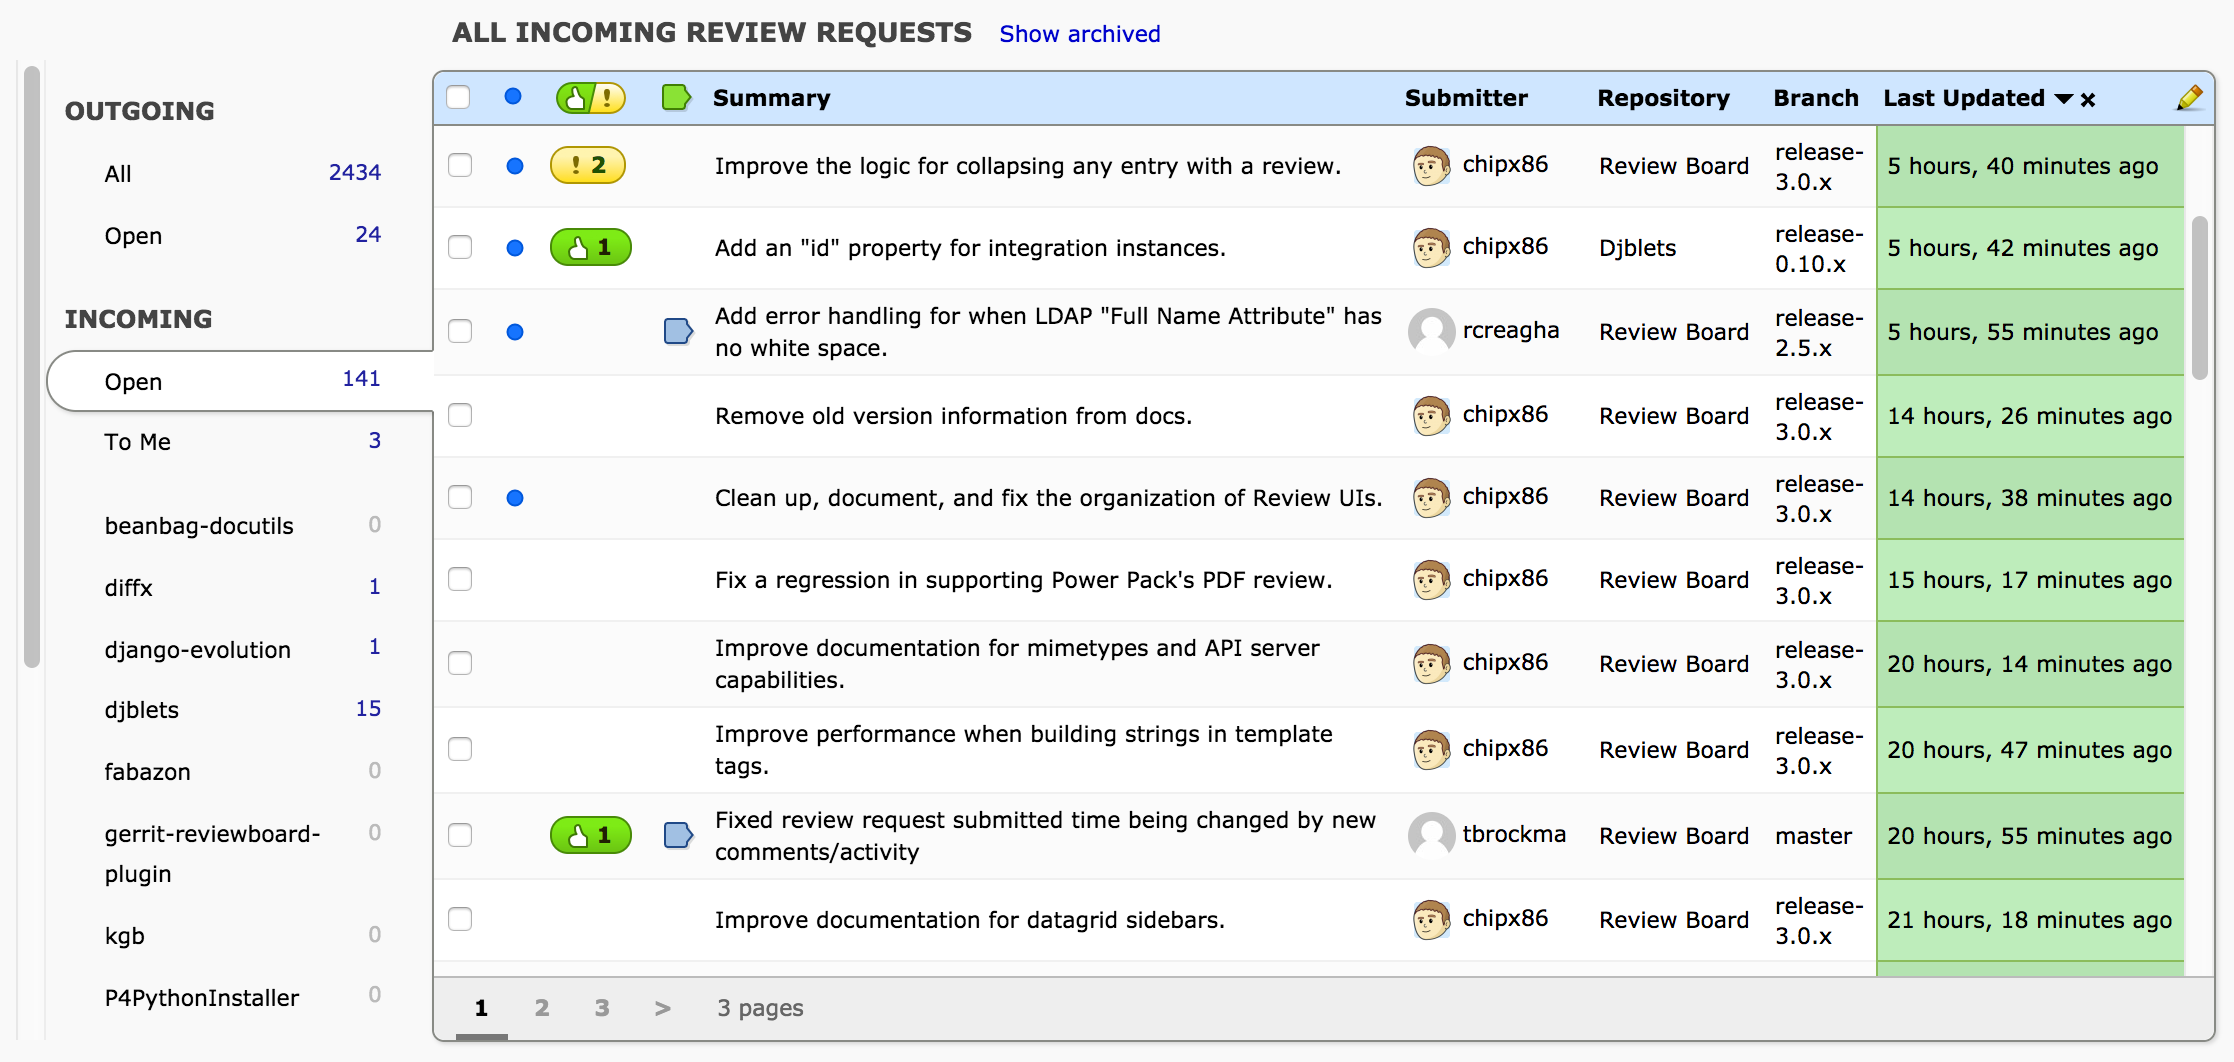Image resolution: width=2234 pixels, height=1062 pixels.
Task: Select the datagrid sidebars documentation row checkbox
Action: 459,919
